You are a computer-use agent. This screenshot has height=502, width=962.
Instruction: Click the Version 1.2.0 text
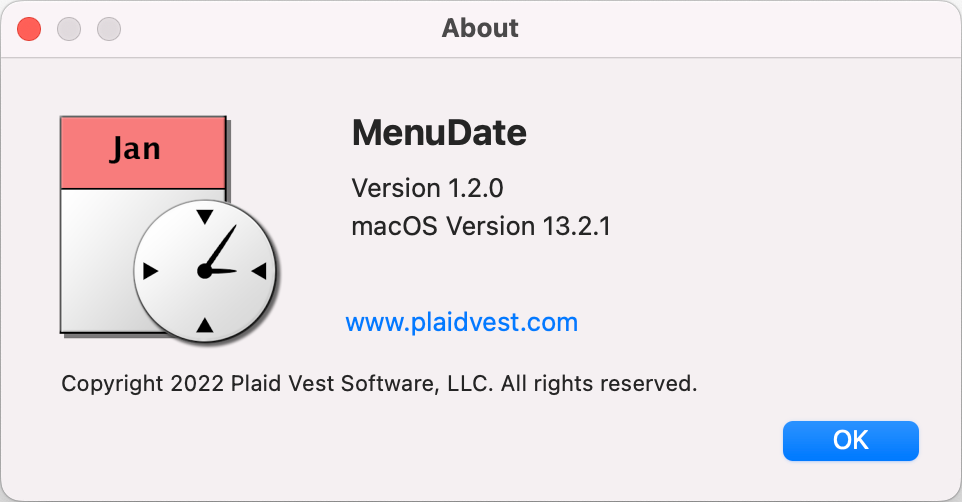click(x=427, y=188)
